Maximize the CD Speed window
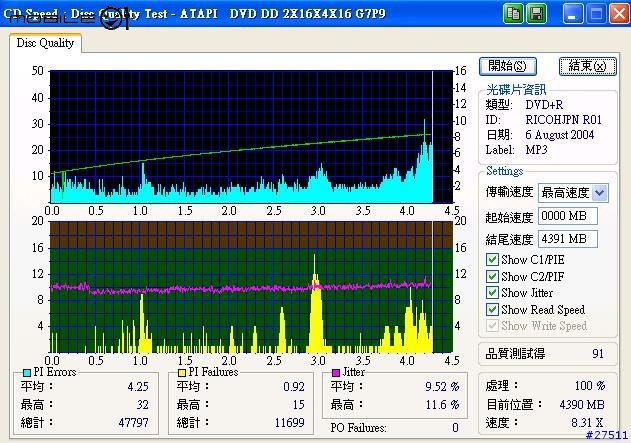This screenshot has width=631, height=443. pyautogui.click(x=596, y=14)
